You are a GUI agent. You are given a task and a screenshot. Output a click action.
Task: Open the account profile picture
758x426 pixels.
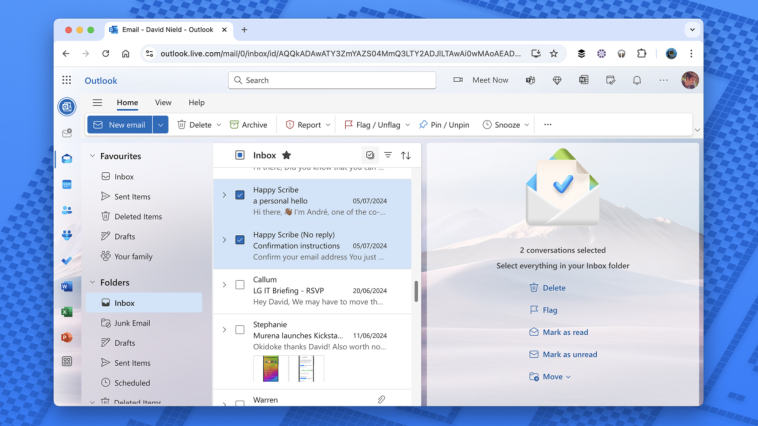coord(690,80)
